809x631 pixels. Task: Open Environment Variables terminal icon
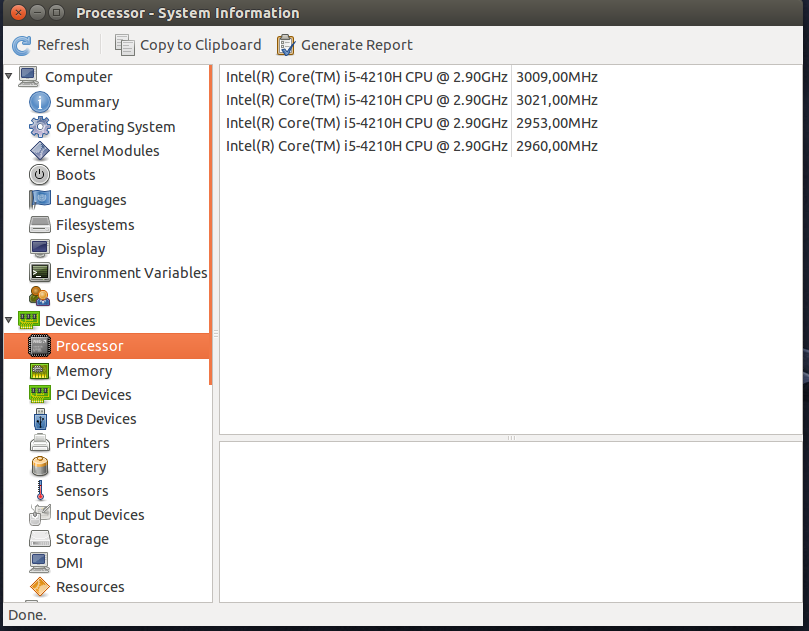(40, 272)
